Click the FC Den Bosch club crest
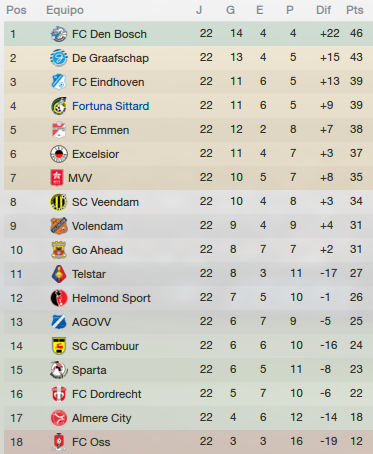The height and width of the screenshot is (454, 373). point(59,34)
